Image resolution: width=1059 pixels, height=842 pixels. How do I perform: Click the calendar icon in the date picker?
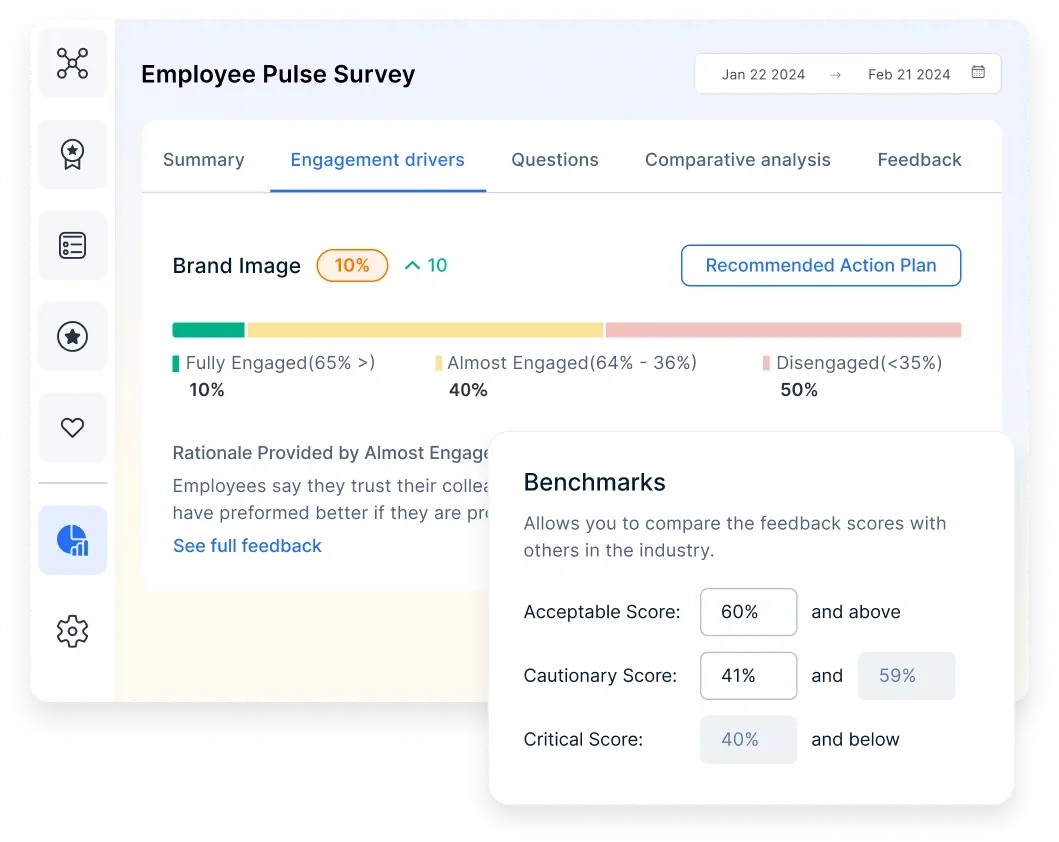[x=977, y=73]
